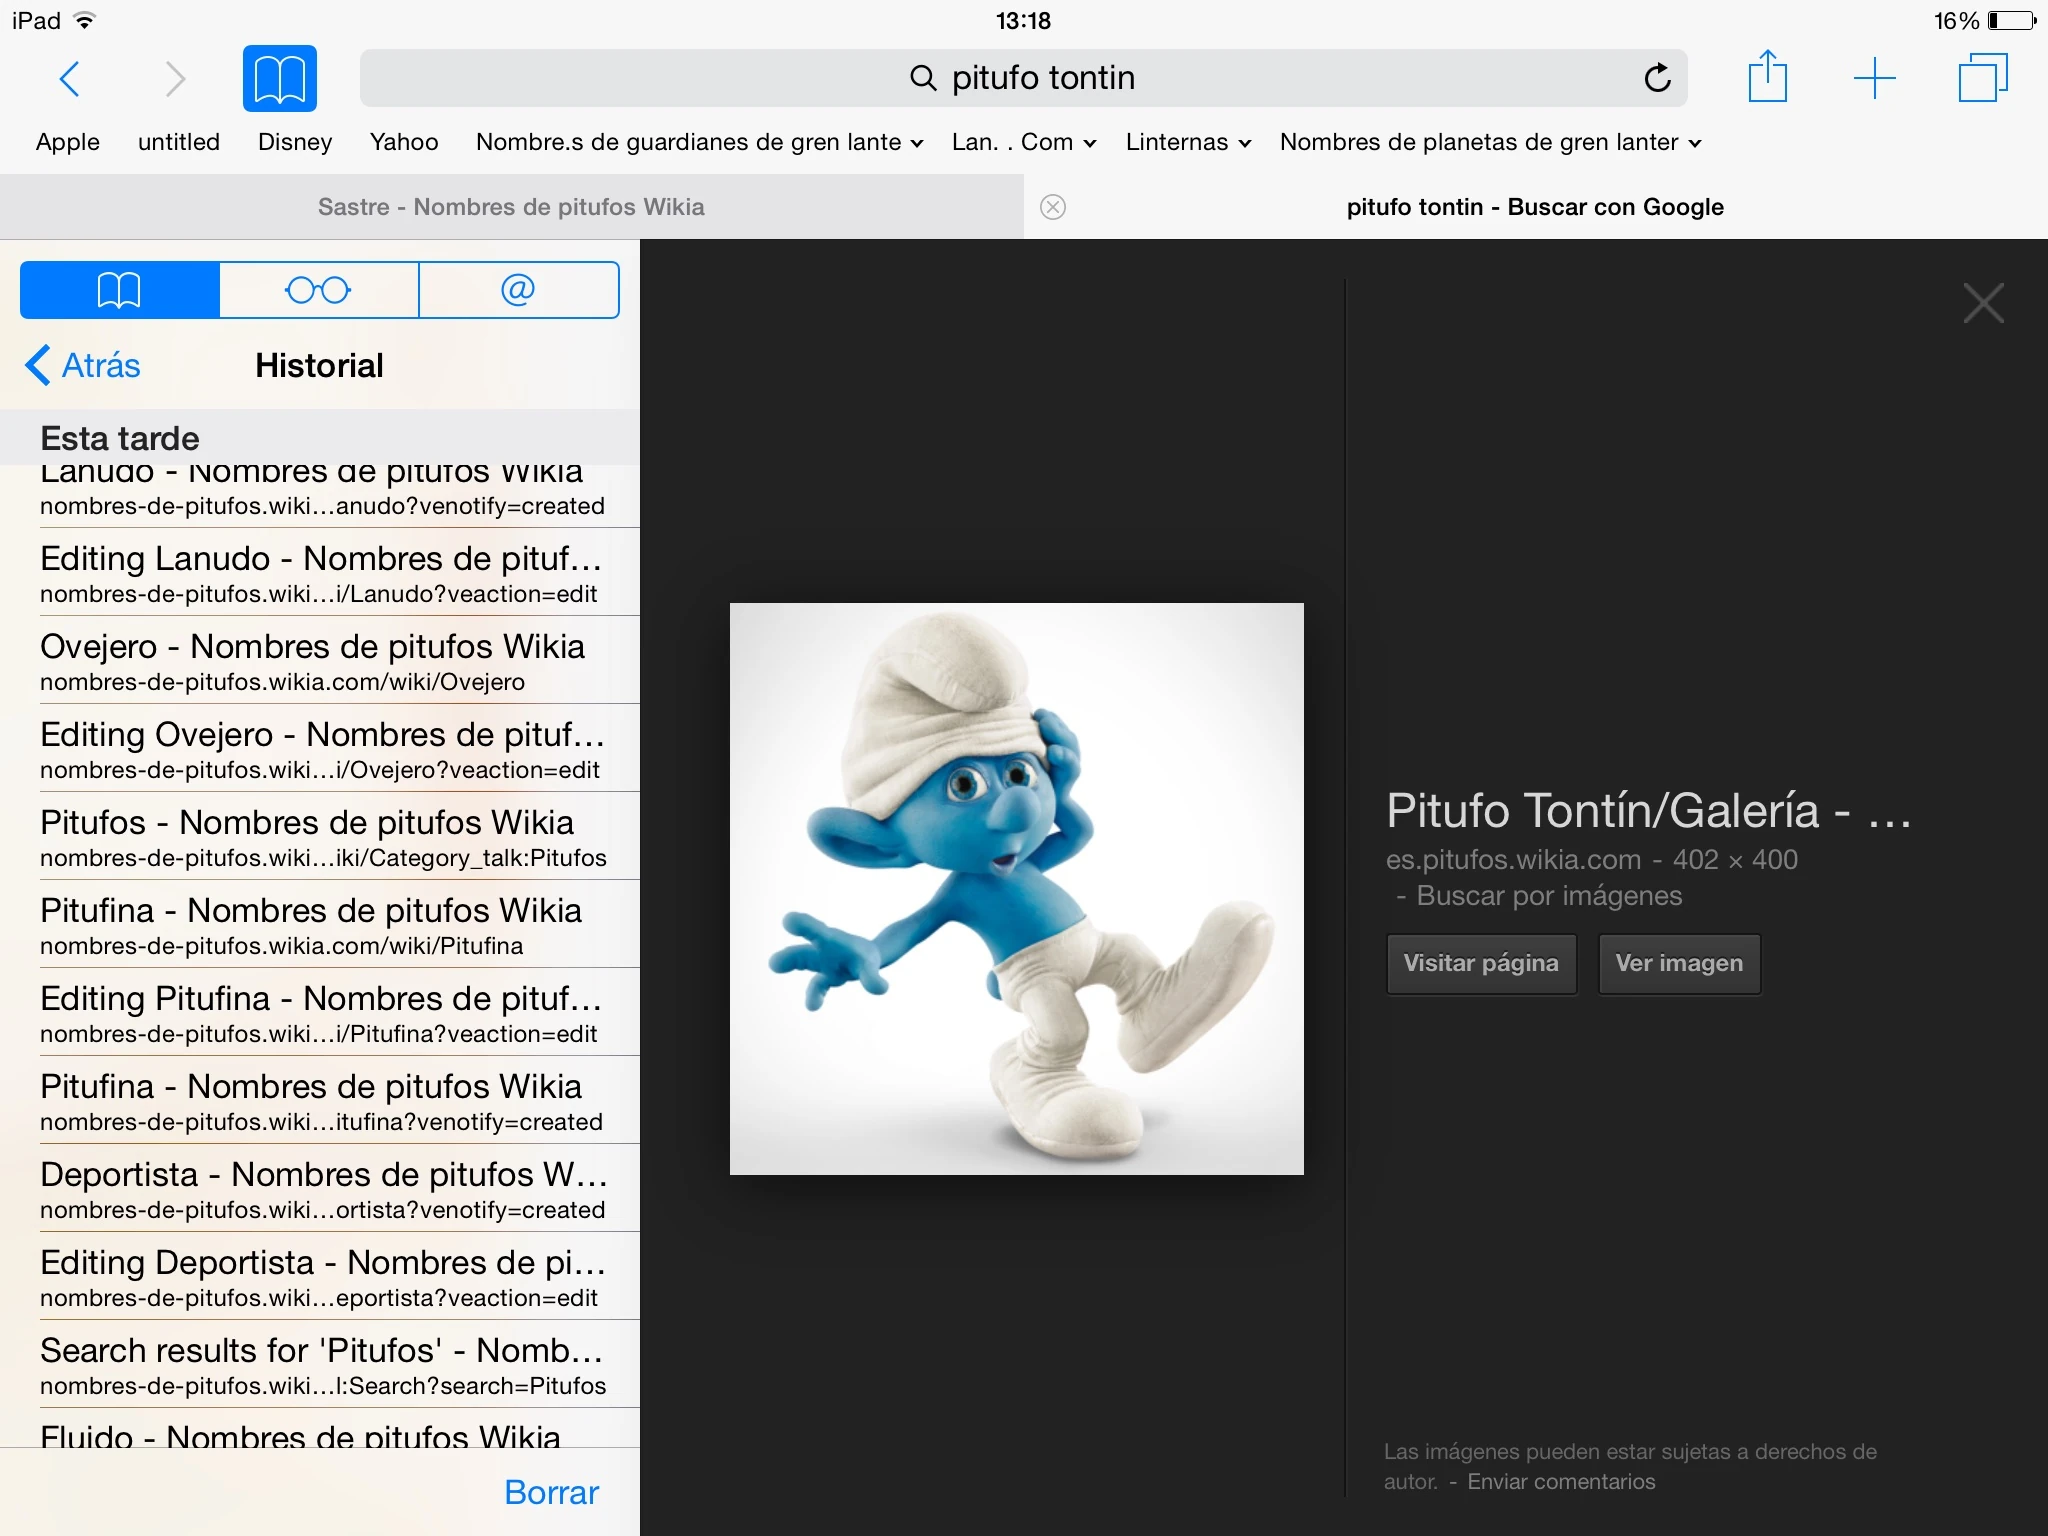Tap the Safari back arrow
This screenshot has width=2048, height=1536.
(69, 78)
